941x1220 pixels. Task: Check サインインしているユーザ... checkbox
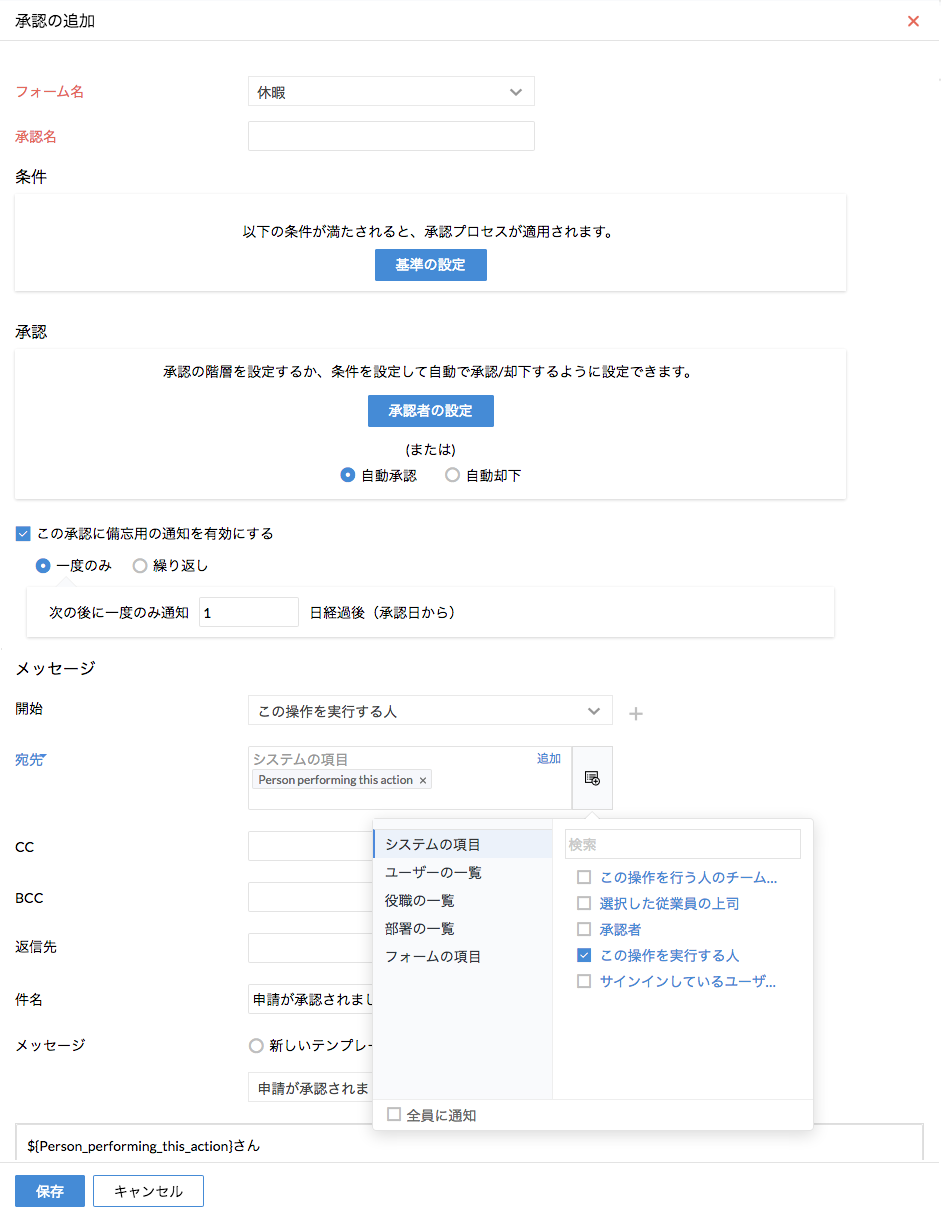(x=584, y=982)
